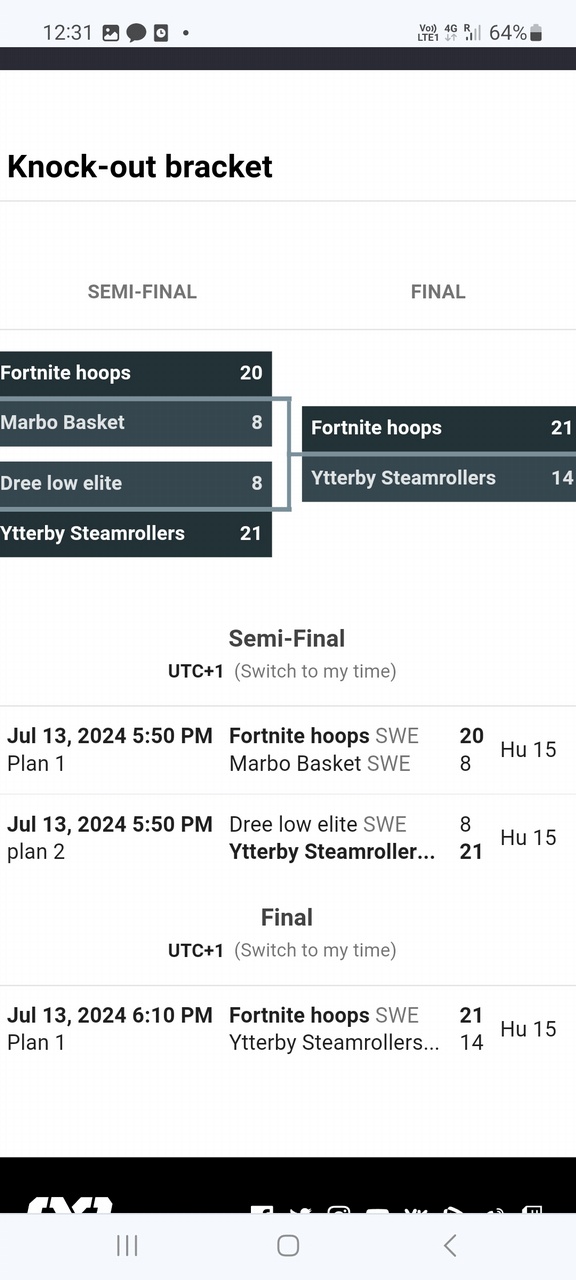
Task: Open Fortnite hoops semi-final bracket entry
Action: pyautogui.click(x=136, y=373)
